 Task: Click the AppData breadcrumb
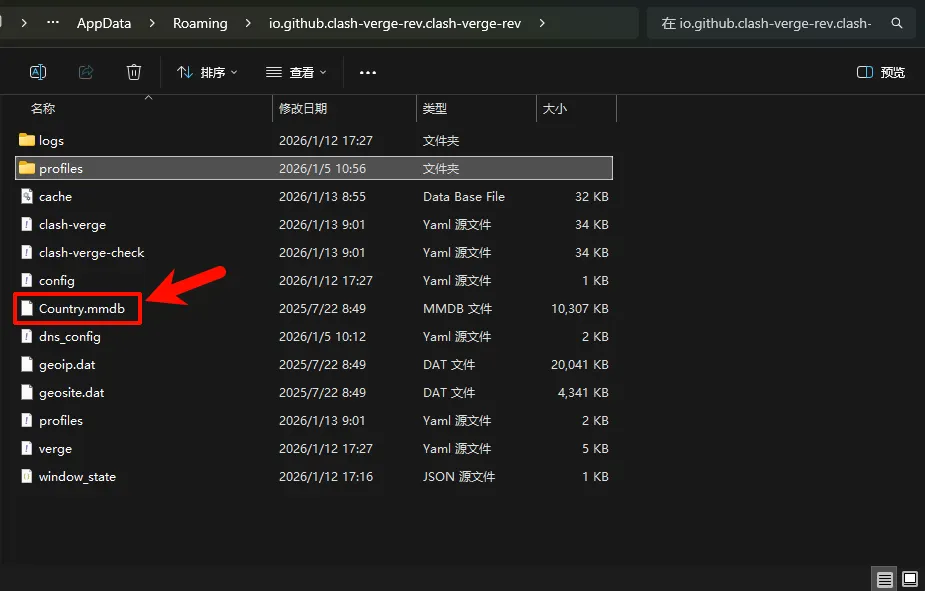point(104,23)
